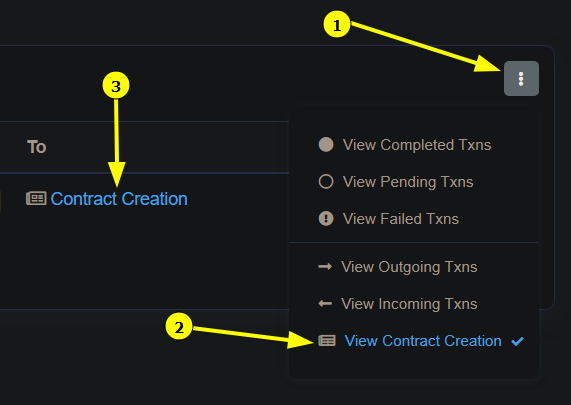Open the Contract Creation link in table
This screenshot has width=571, height=405.
point(119,199)
